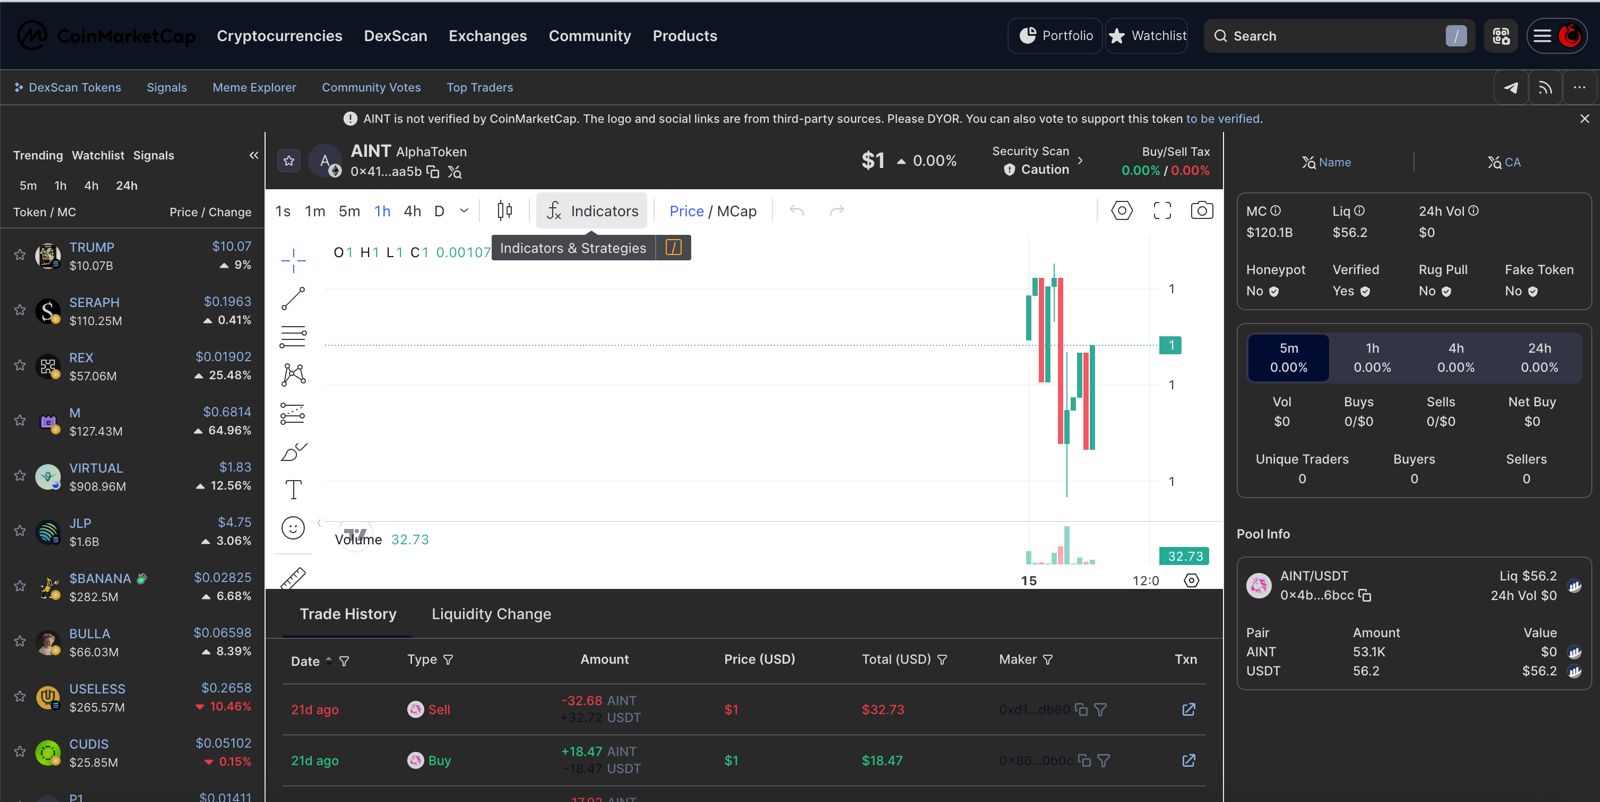Select the 4h chart interval
Screen dimensions: 1600x802
(x=412, y=211)
